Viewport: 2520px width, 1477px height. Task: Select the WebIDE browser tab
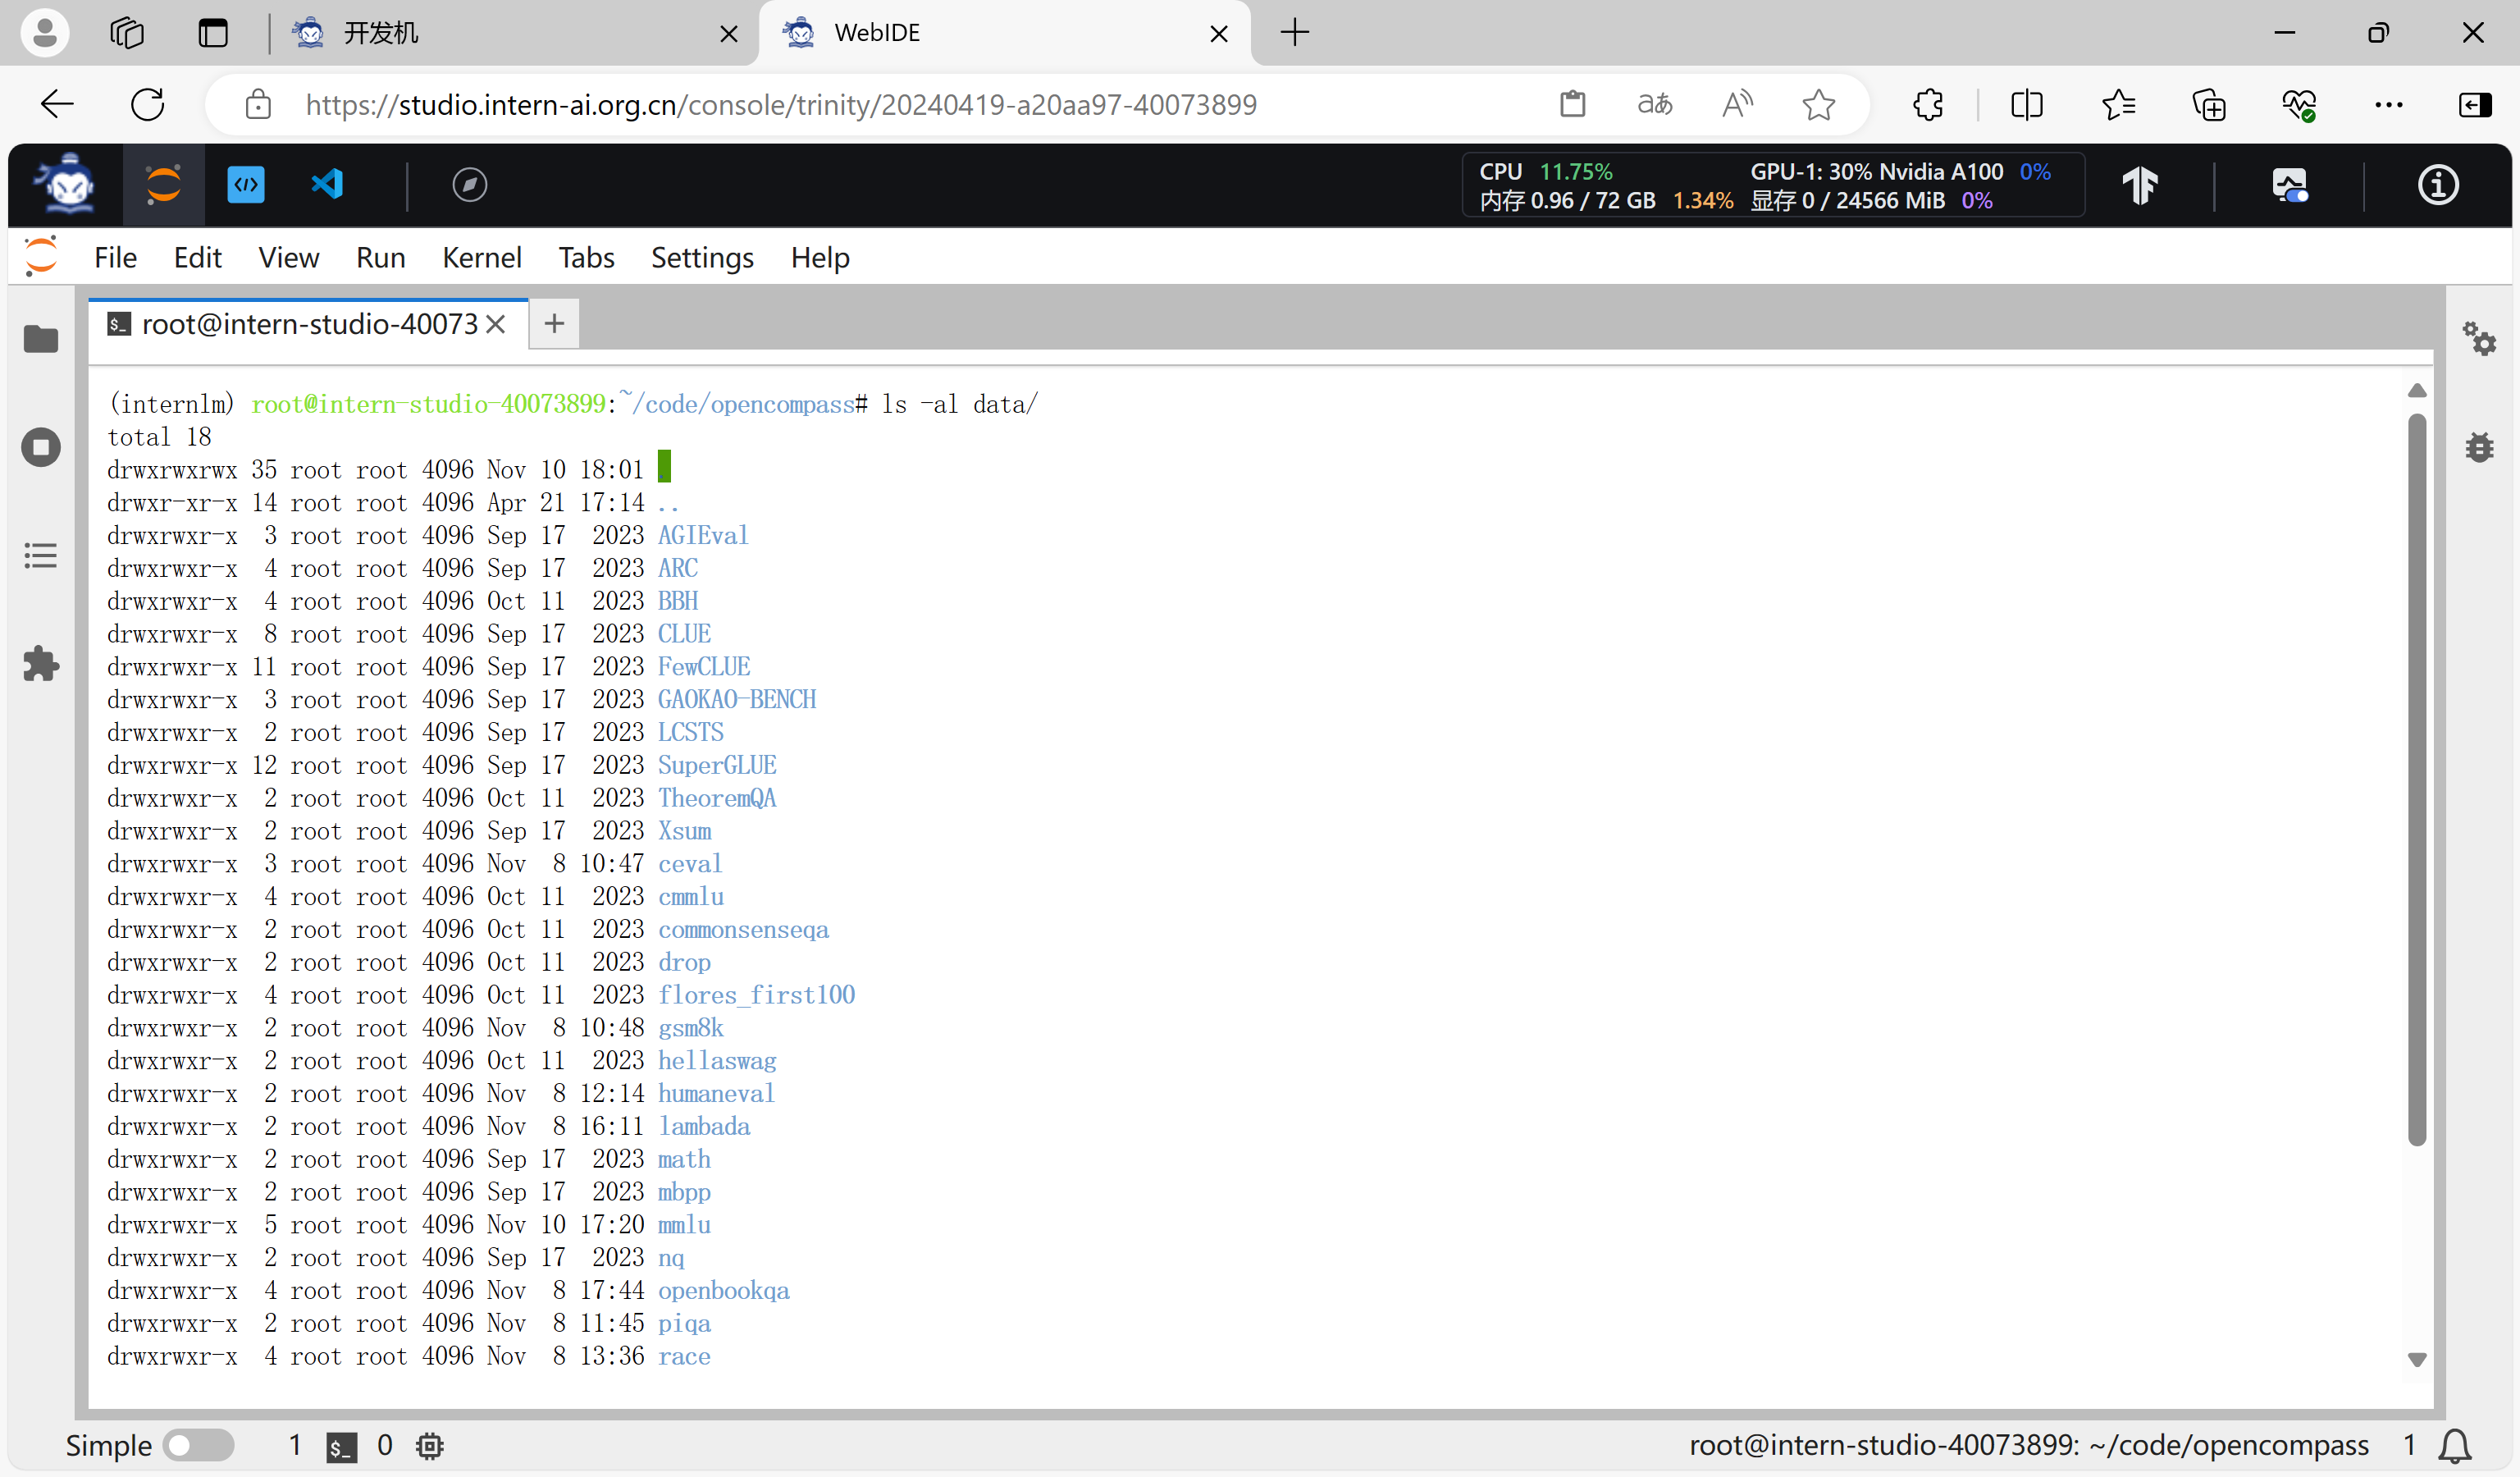pyautogui.click(x=1004, y=33)
